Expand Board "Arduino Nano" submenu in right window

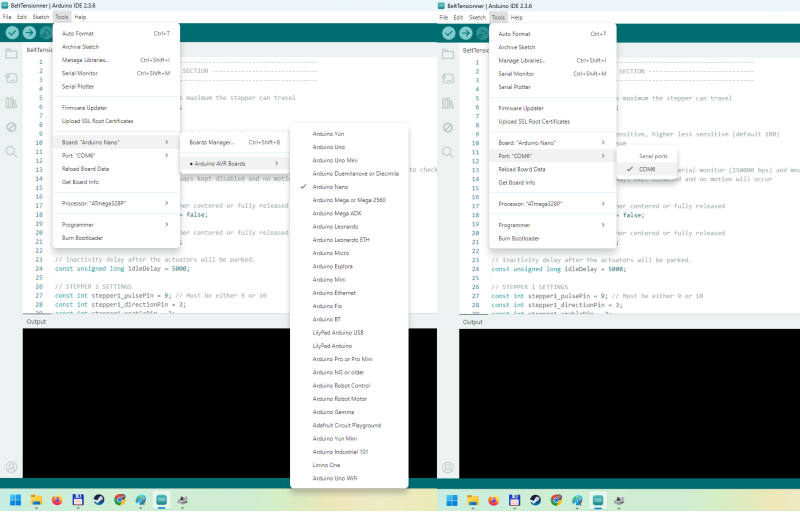point(553,143)
